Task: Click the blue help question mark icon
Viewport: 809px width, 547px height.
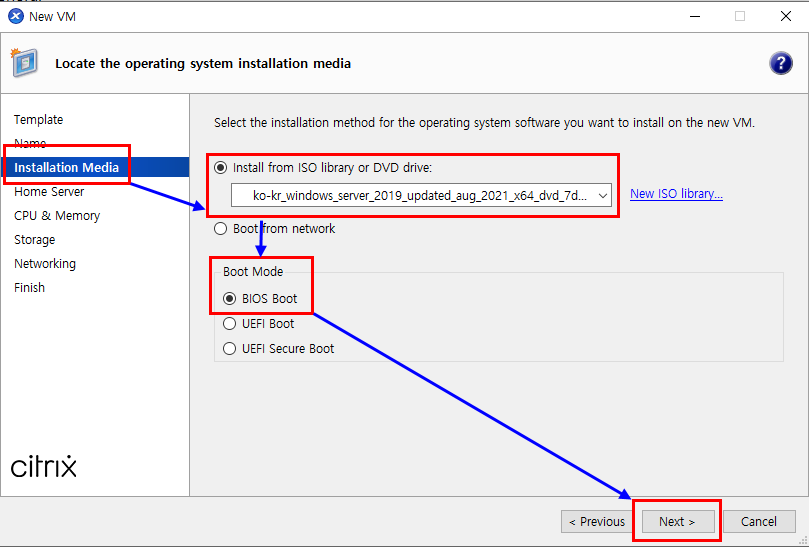Action: click(781, 63)
